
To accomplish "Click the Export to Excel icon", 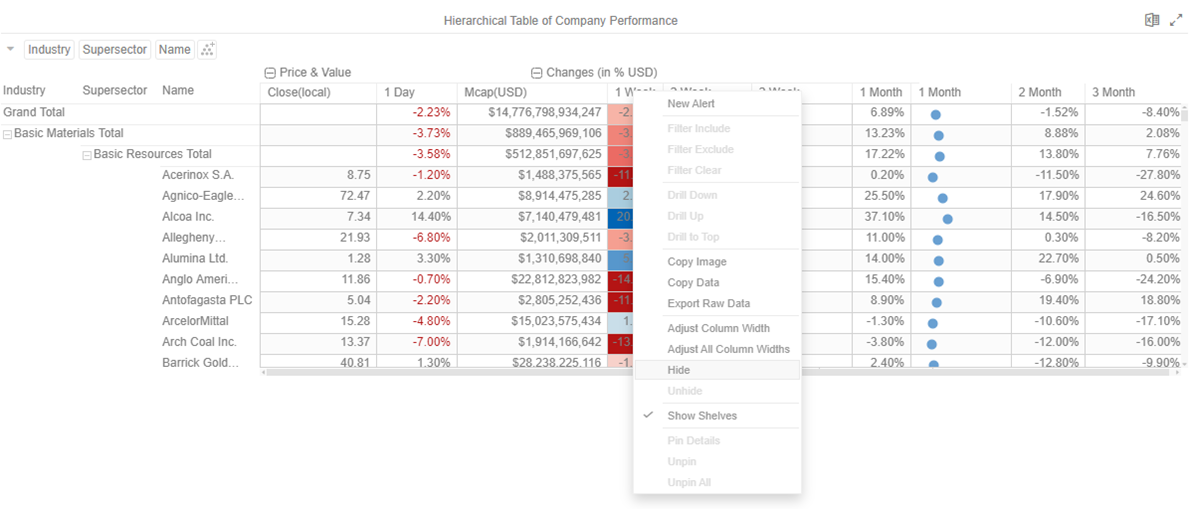I will [x=1152, y=20].
